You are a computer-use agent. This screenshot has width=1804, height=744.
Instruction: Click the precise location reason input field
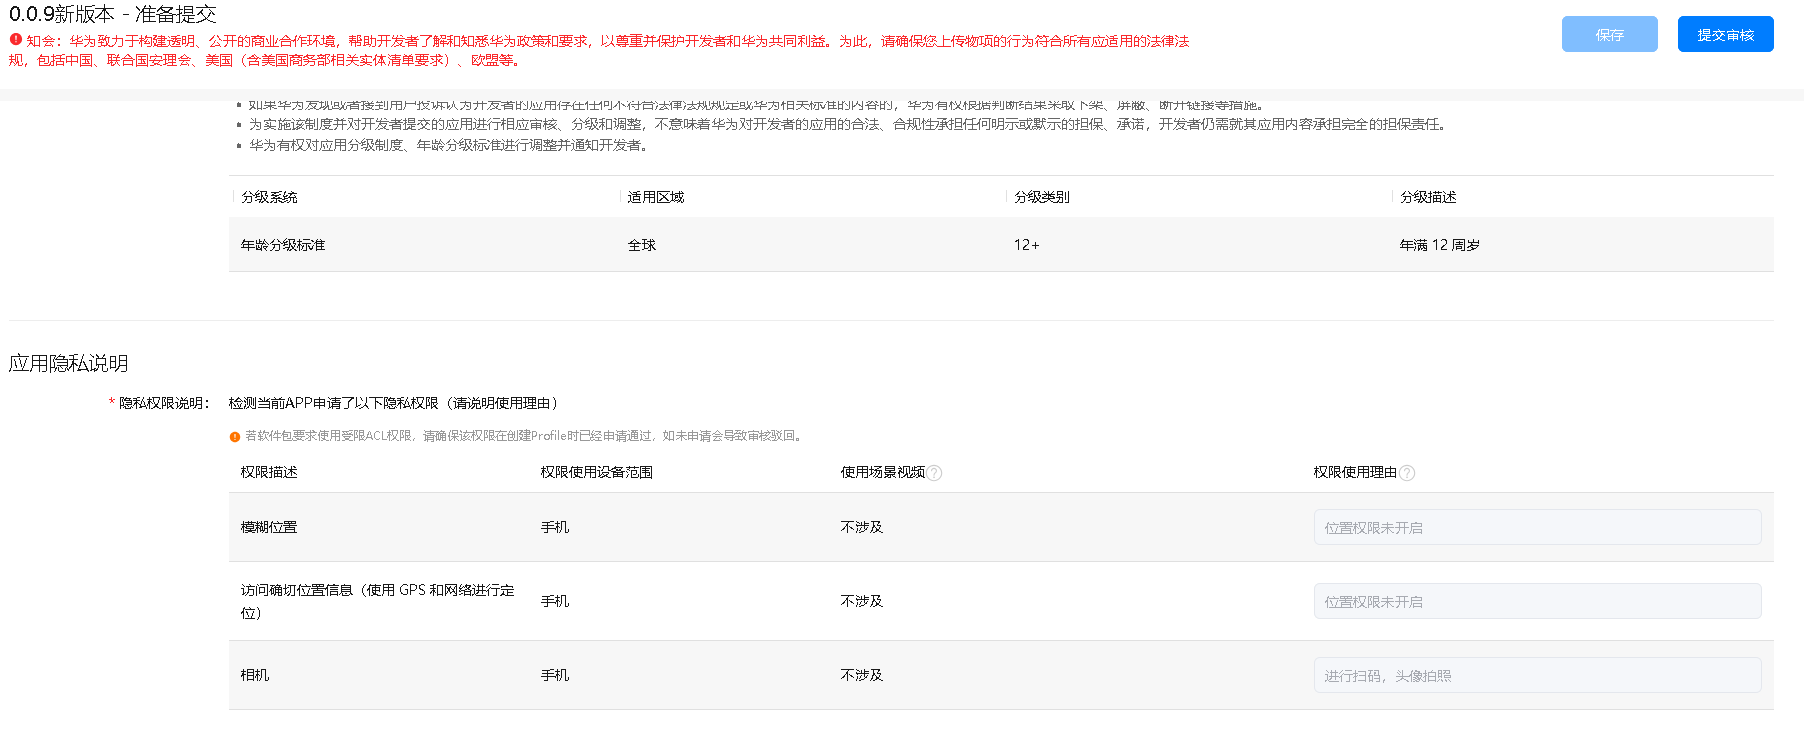[x=1536, y=602]
